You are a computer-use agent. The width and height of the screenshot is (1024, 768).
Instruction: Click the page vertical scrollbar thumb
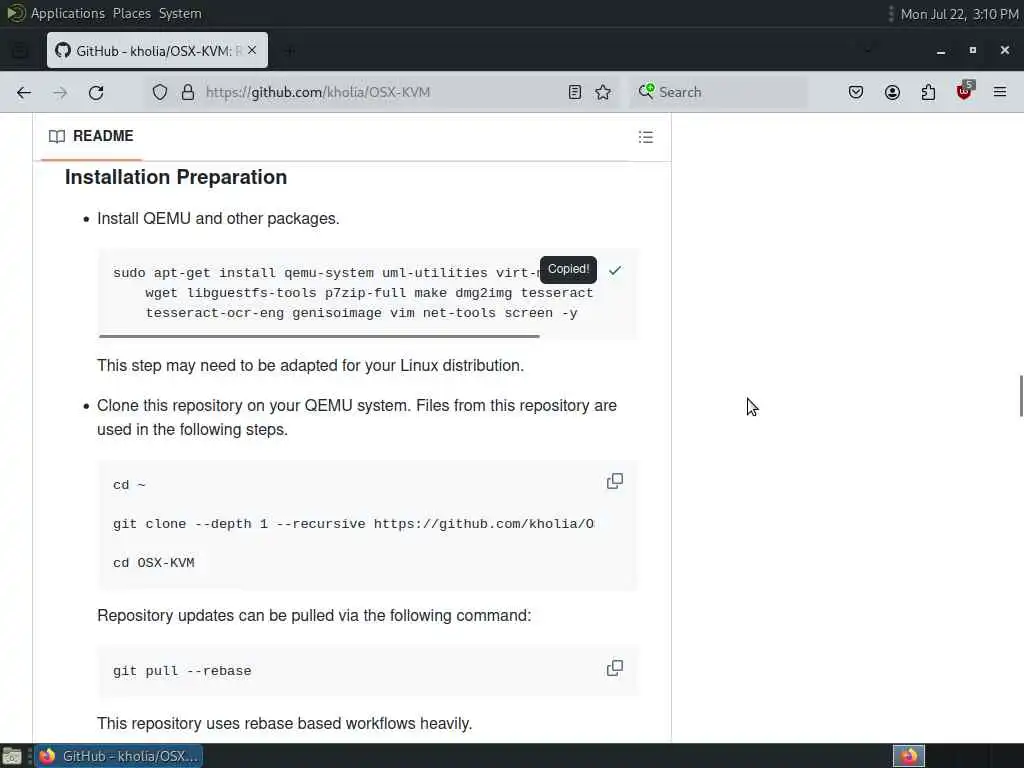1020,395
